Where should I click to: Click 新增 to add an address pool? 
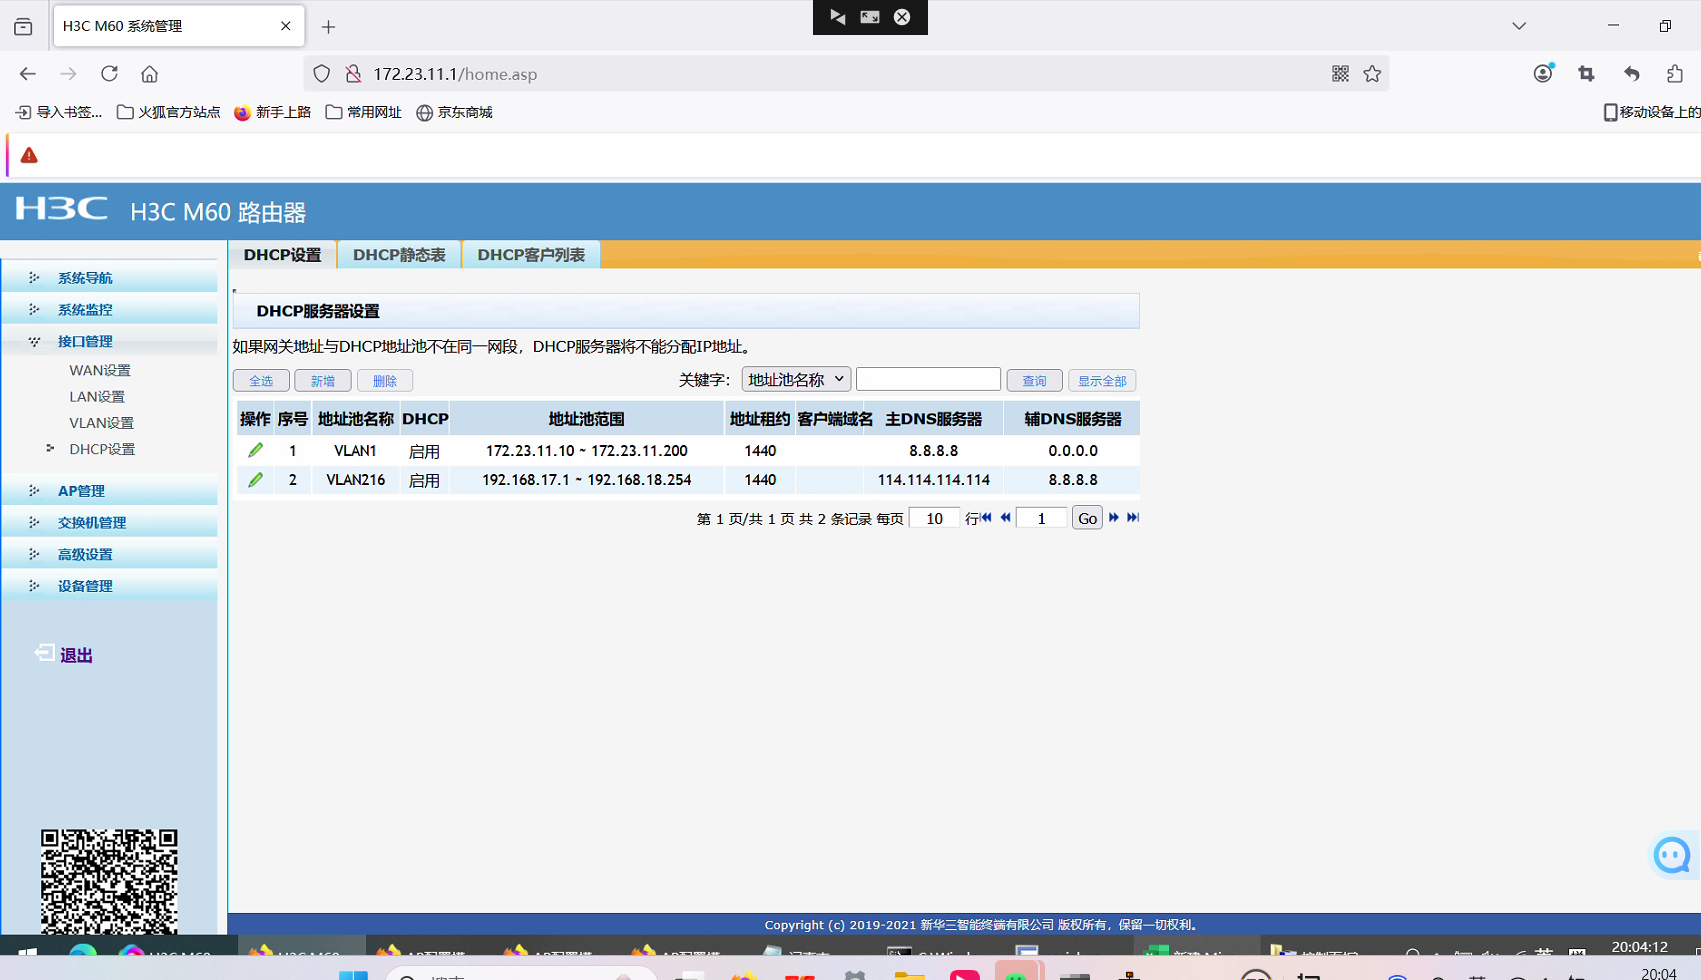click(x=323, y=381)
